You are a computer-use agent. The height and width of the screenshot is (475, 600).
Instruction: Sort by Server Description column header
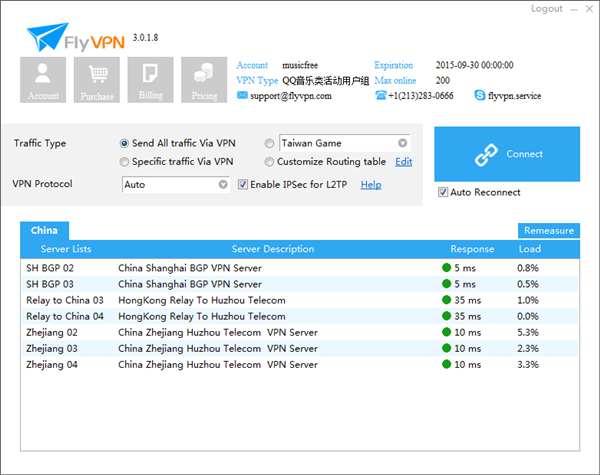273,249
